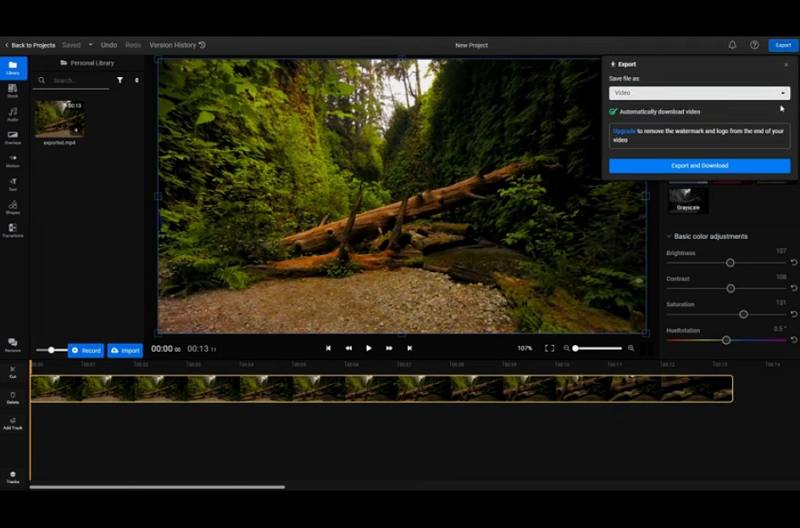The width and height of the screenshot is (800, 528).
Task: Open the help question mark
Action: pos(754,45)
